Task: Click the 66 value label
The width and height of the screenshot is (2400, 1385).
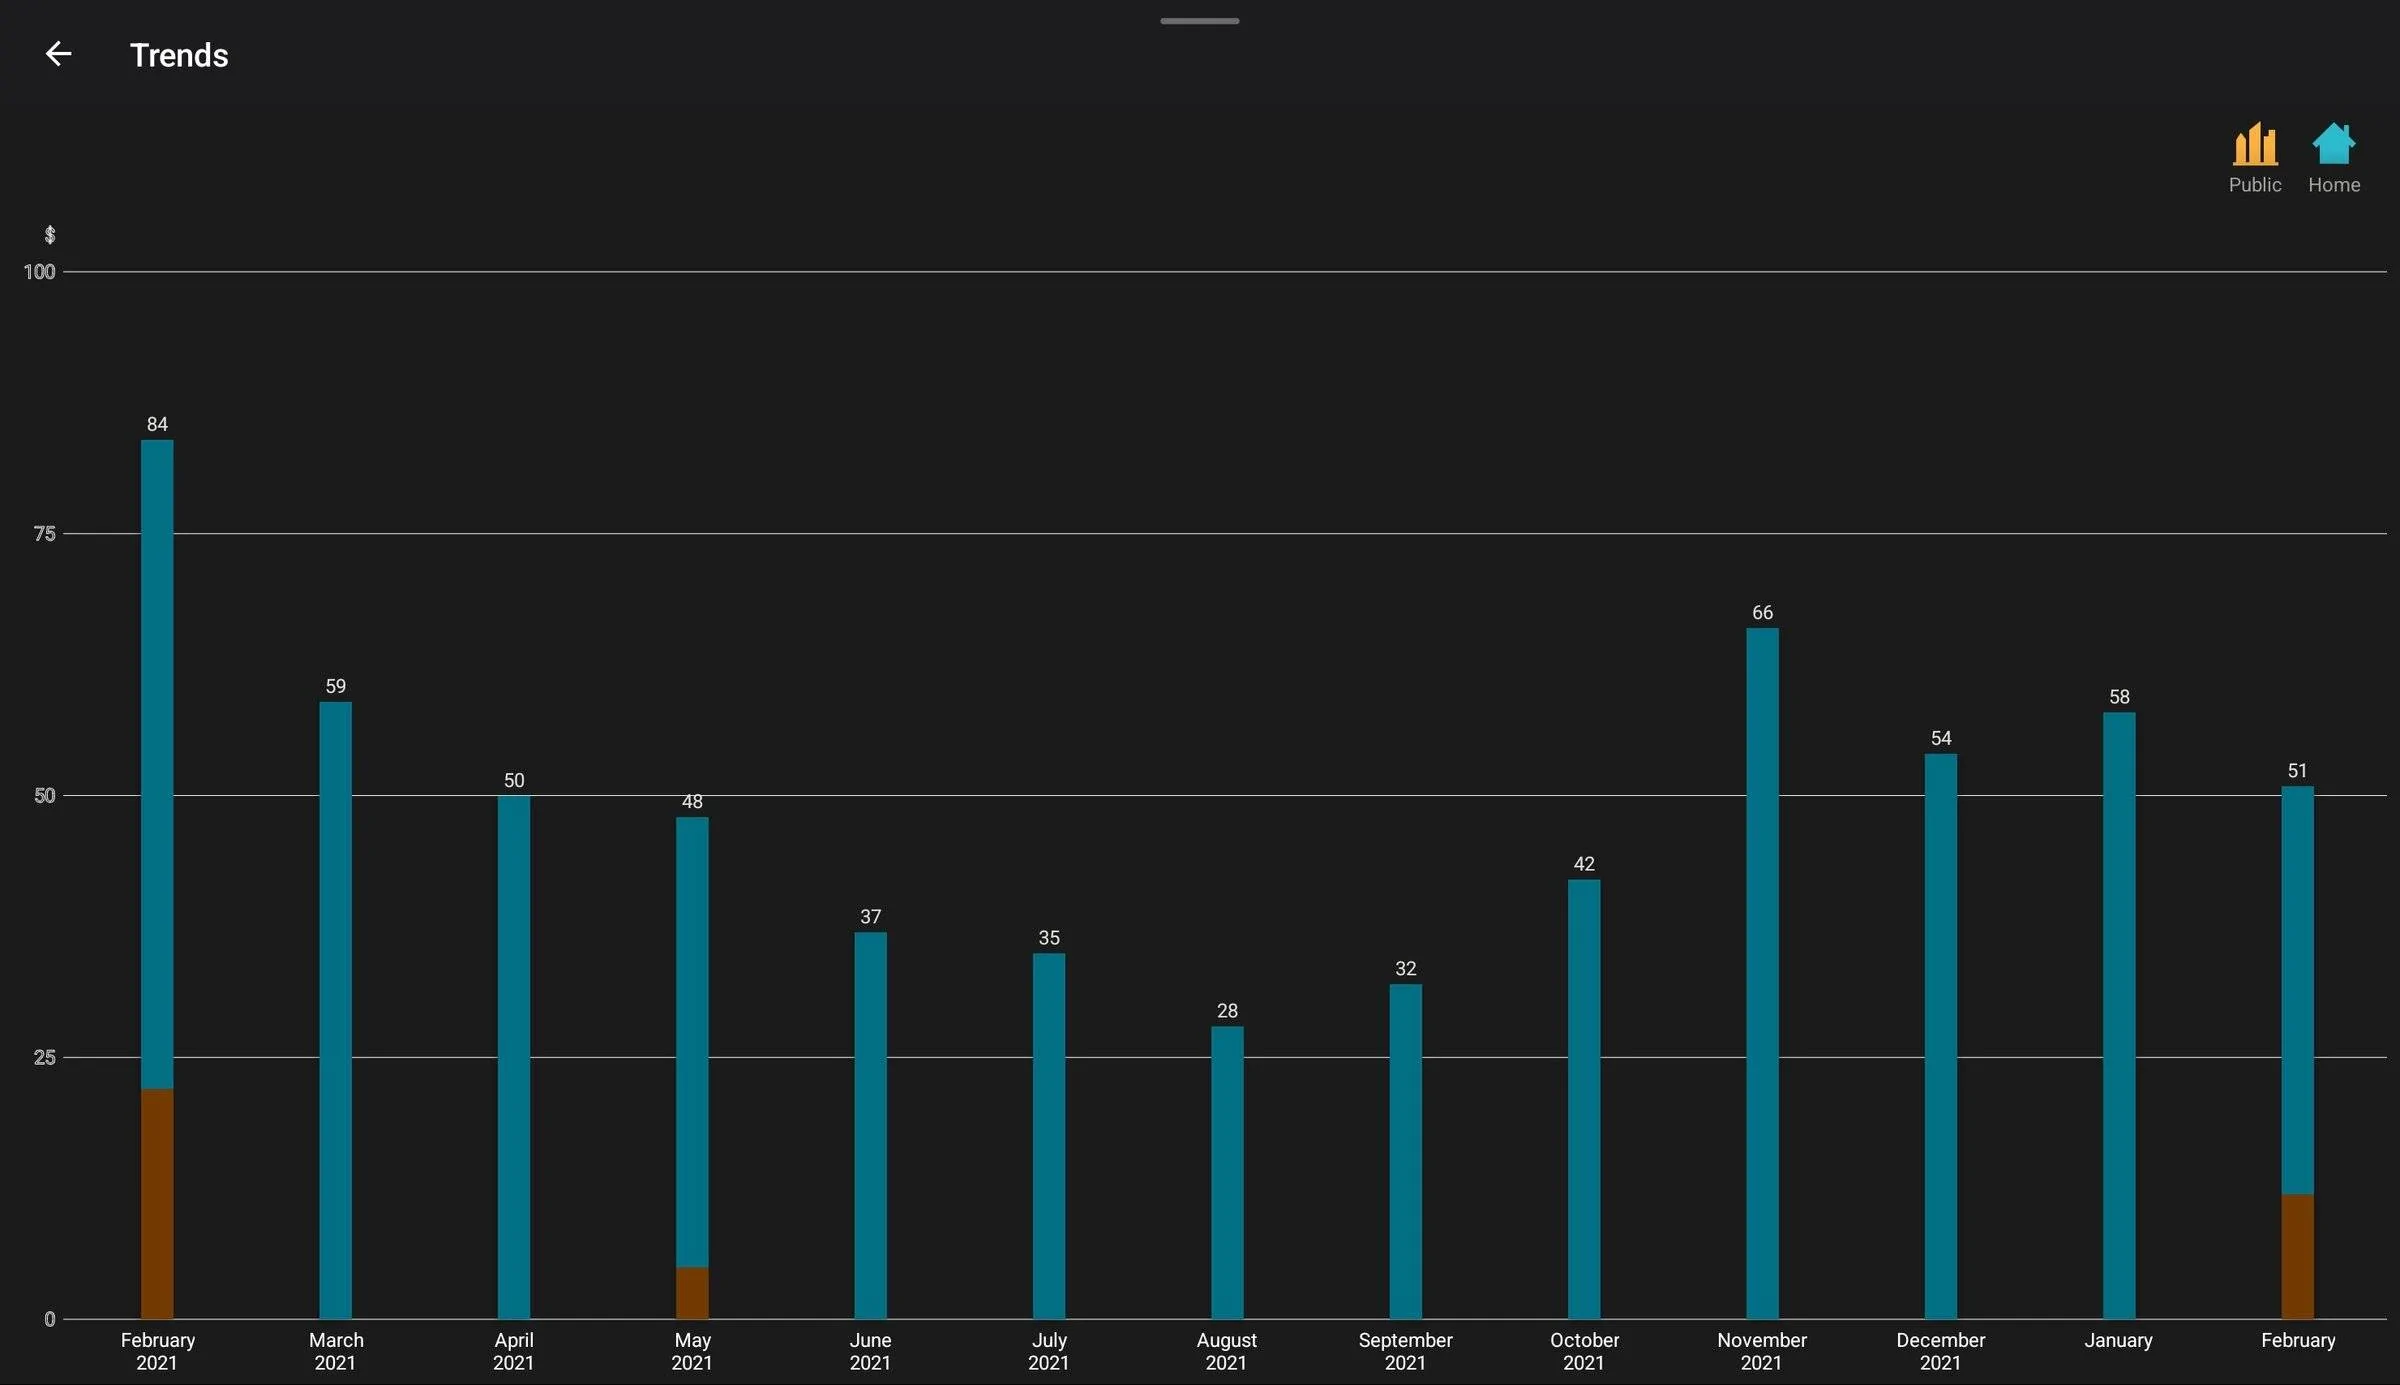Action: click(1762, 612)
